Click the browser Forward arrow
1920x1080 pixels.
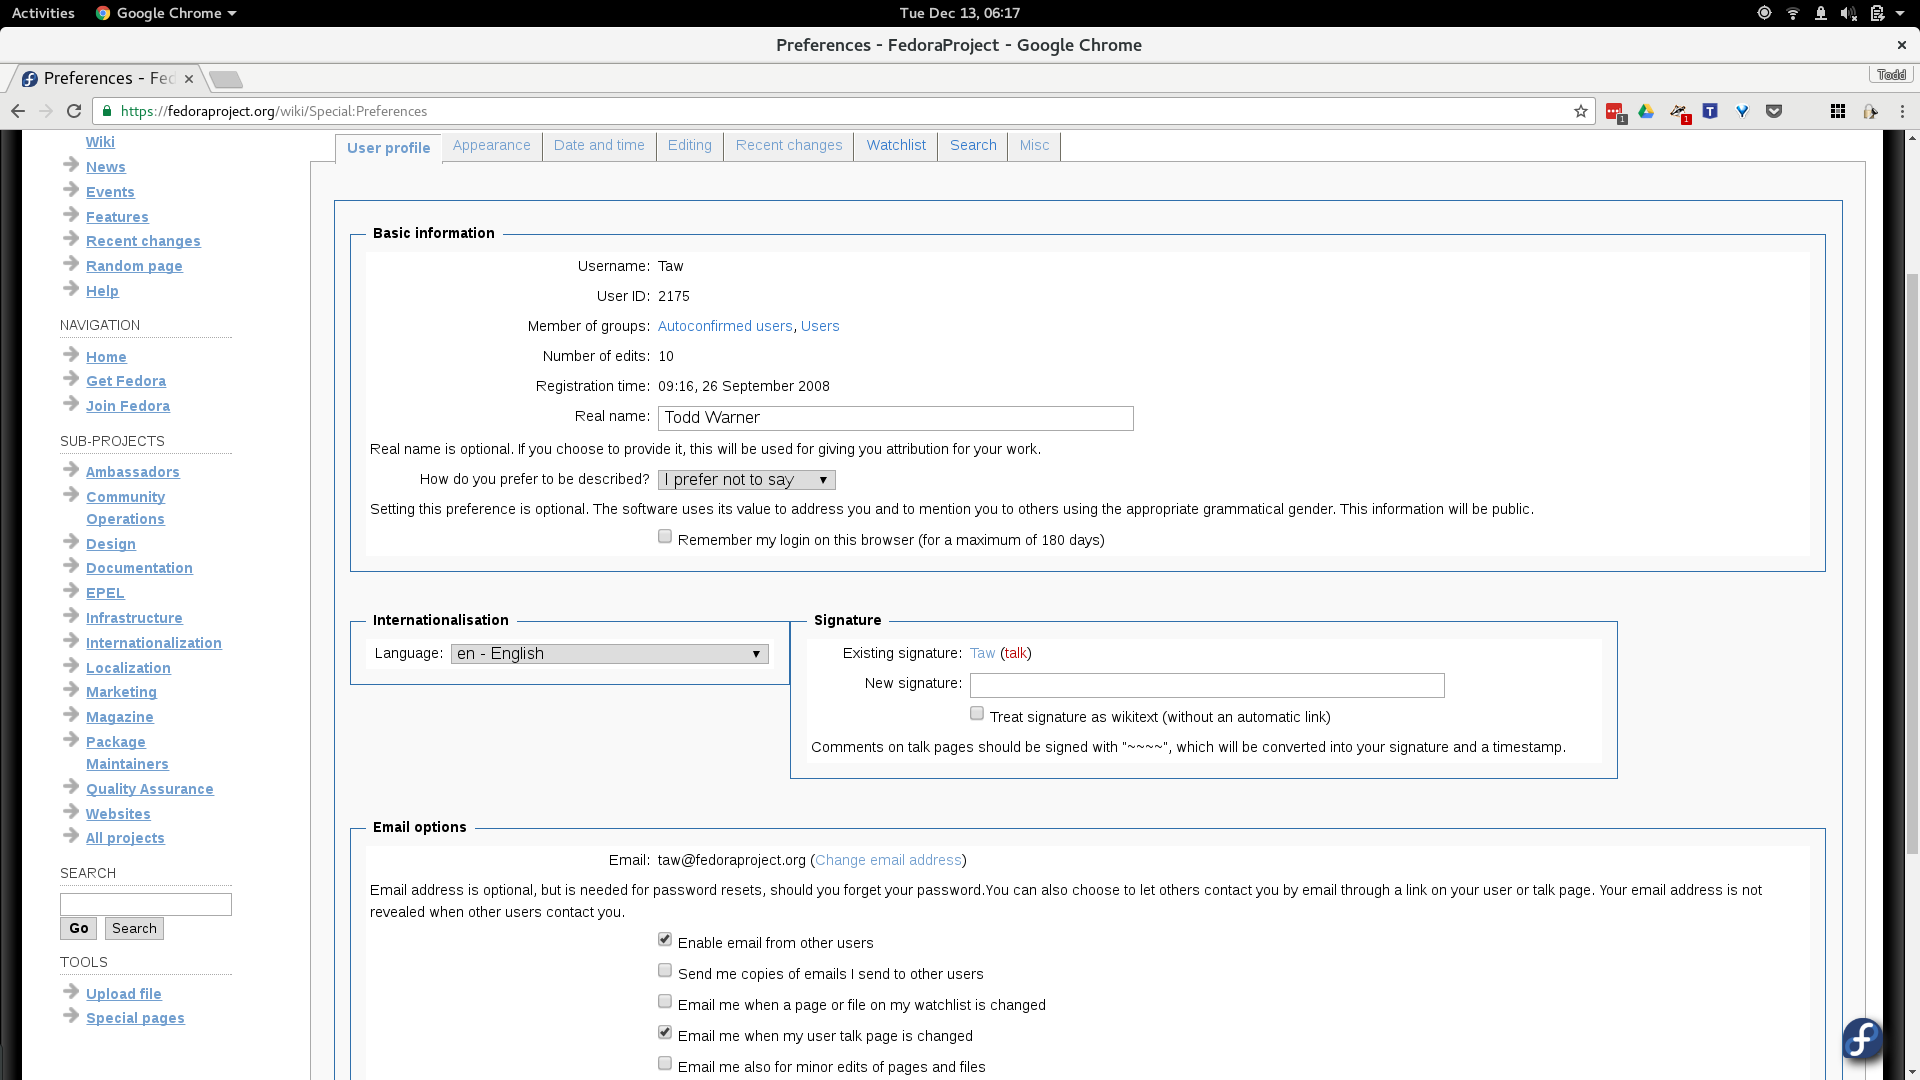tap(45, 111)
